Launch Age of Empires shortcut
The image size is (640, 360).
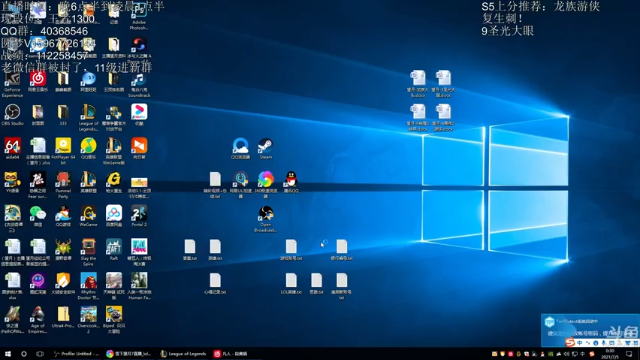click(38, 320)
